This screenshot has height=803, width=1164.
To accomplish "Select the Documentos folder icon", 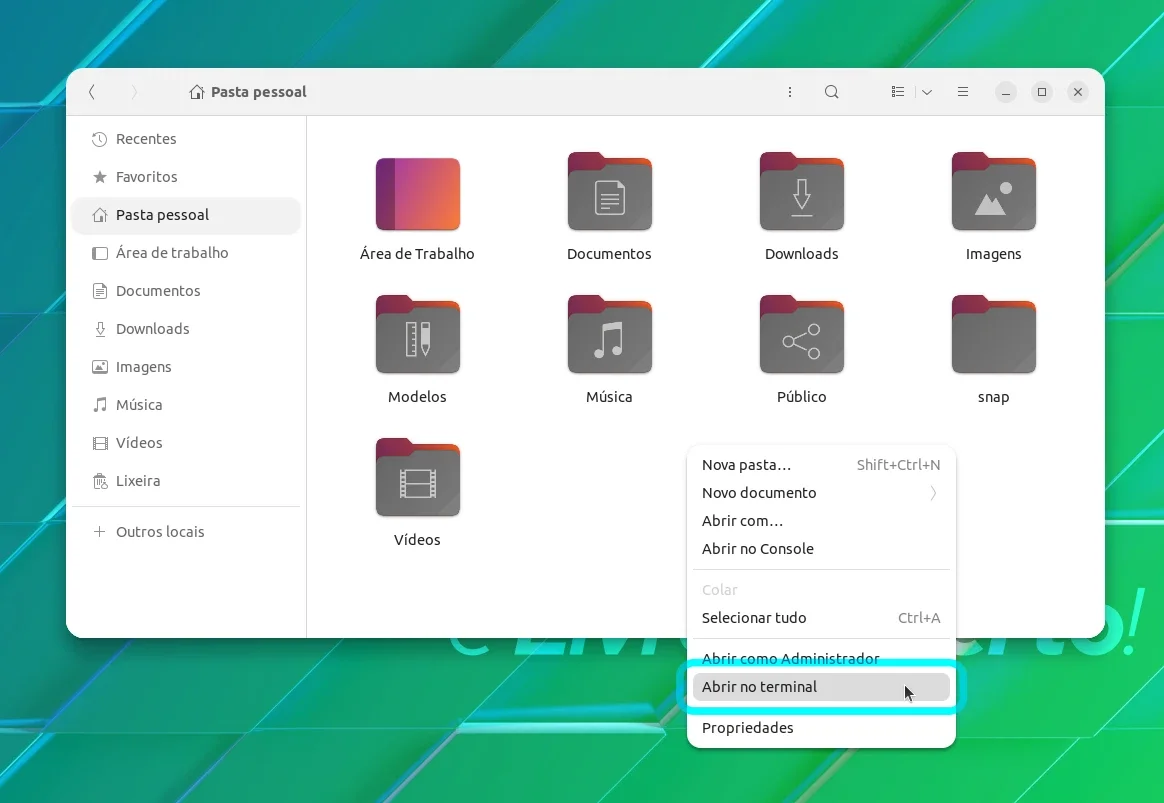I will 609,191.
